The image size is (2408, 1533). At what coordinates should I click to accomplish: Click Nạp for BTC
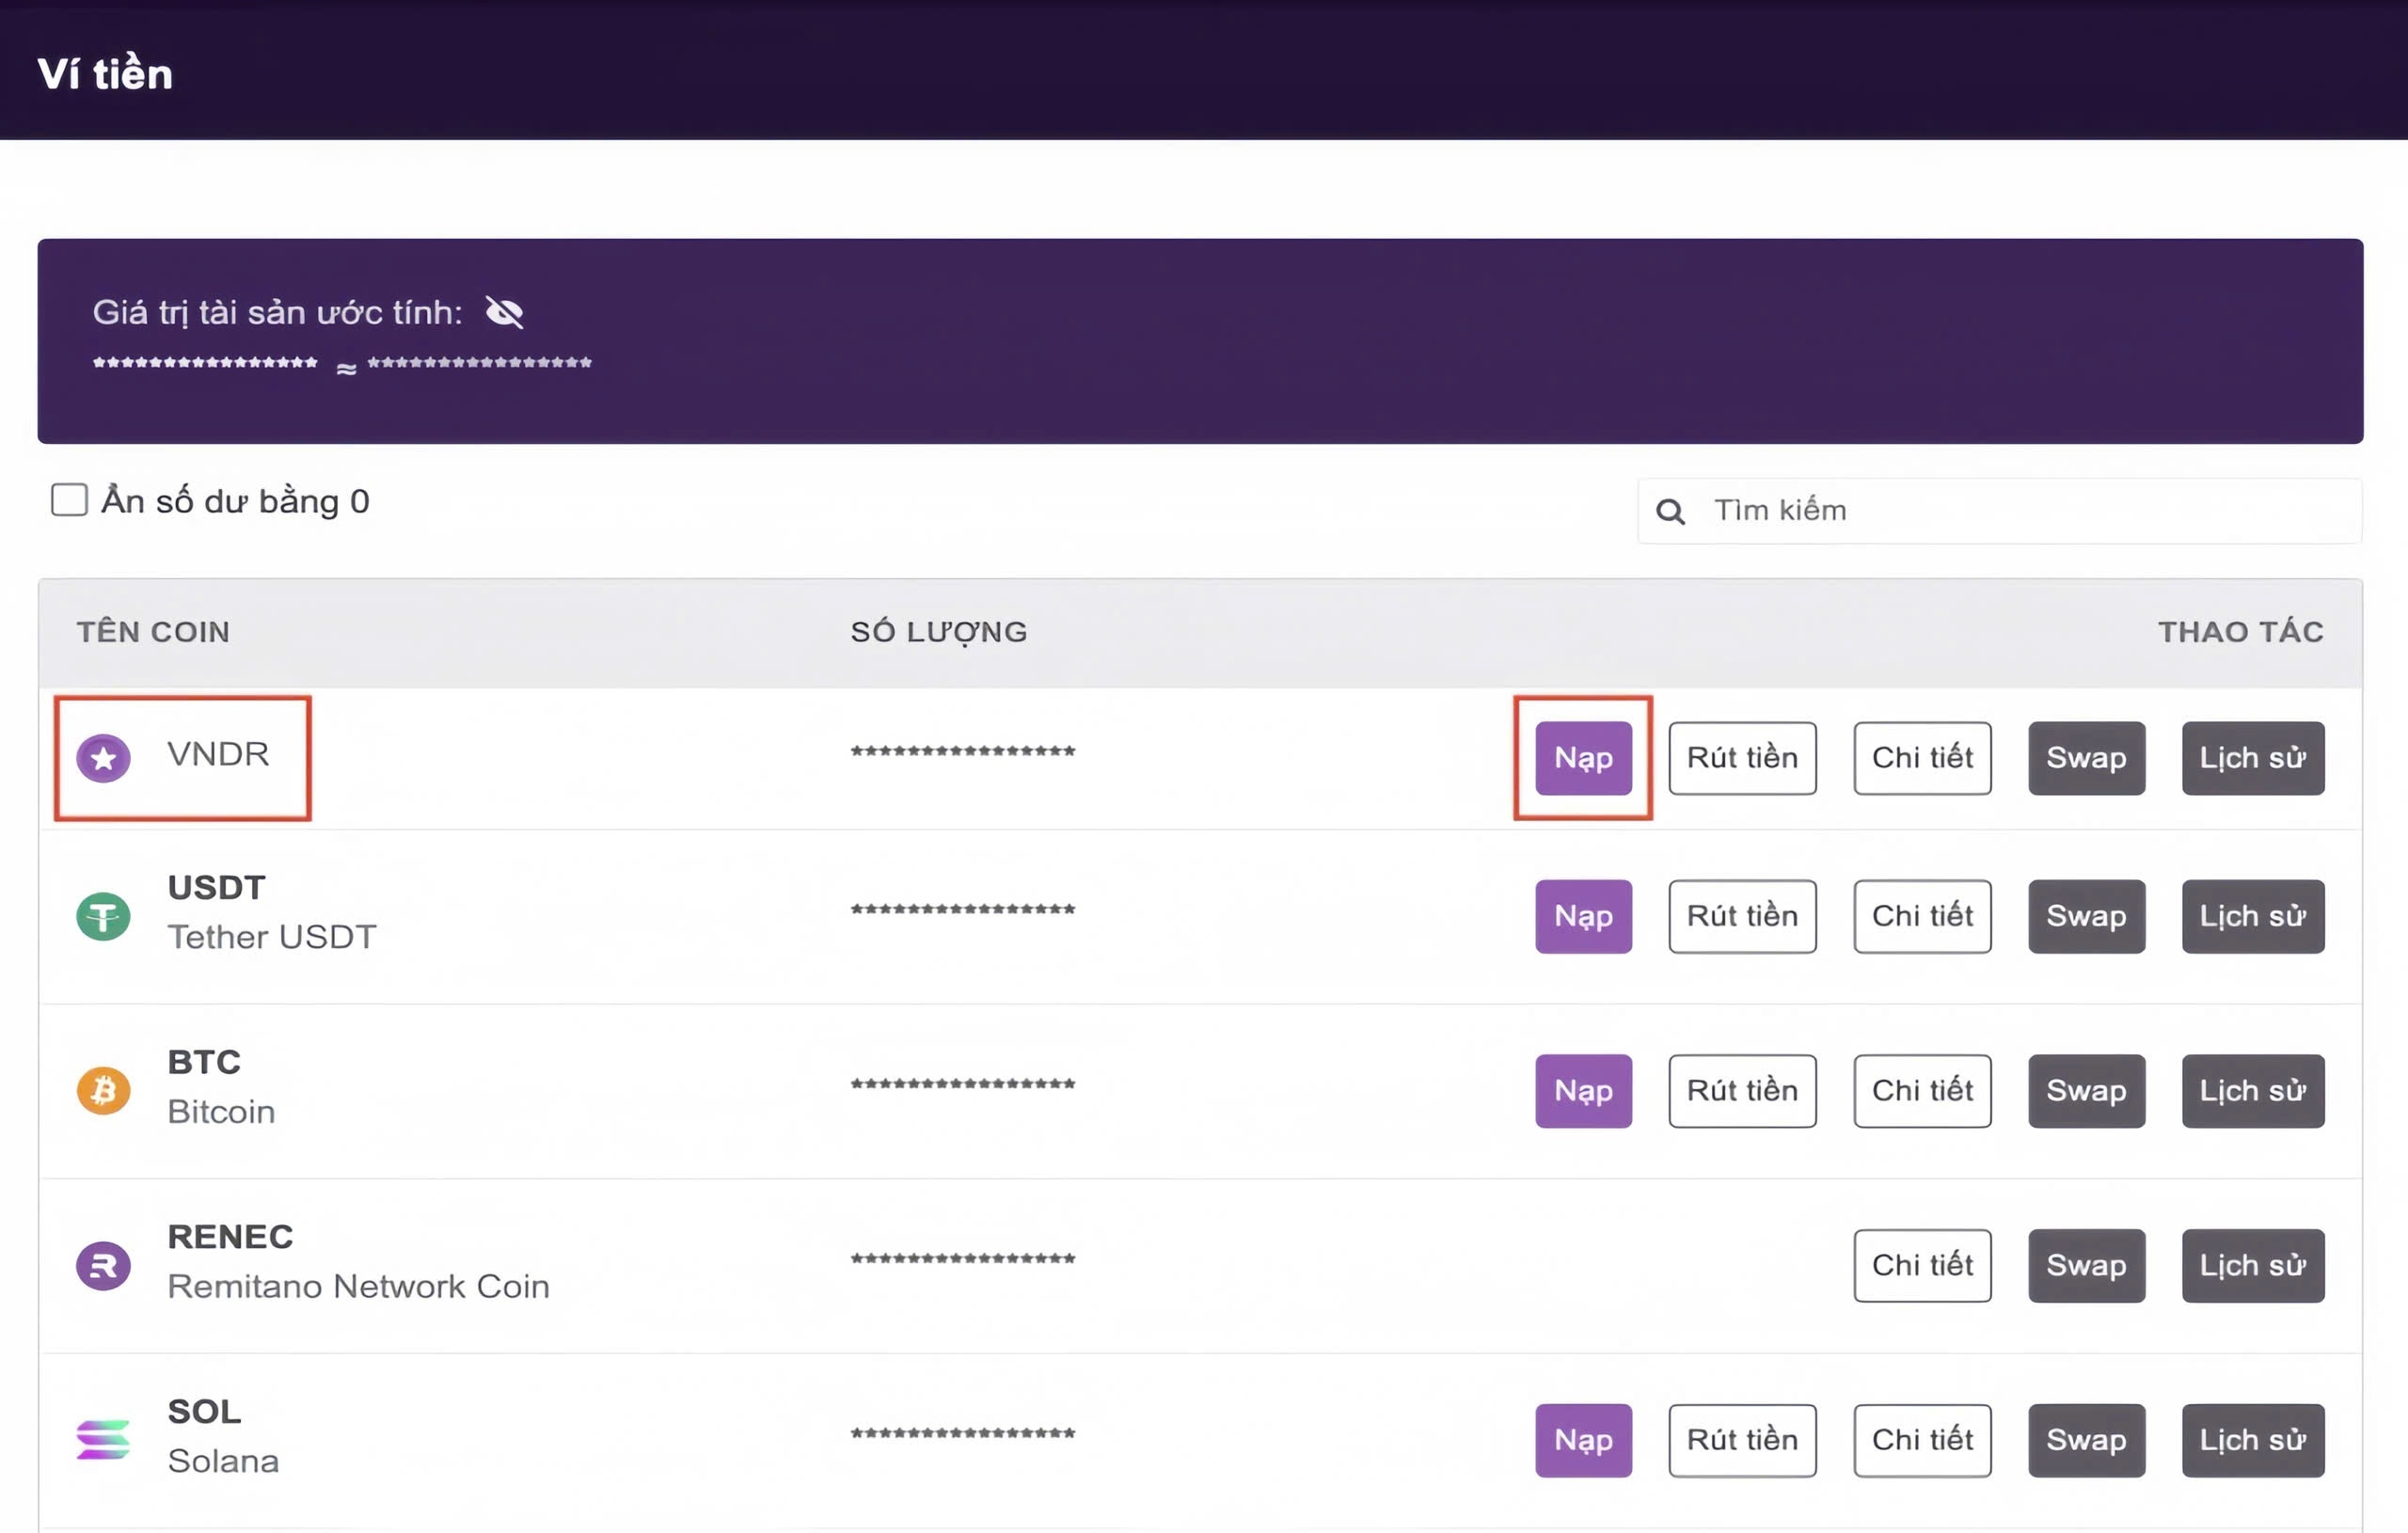[1584, 1091]
